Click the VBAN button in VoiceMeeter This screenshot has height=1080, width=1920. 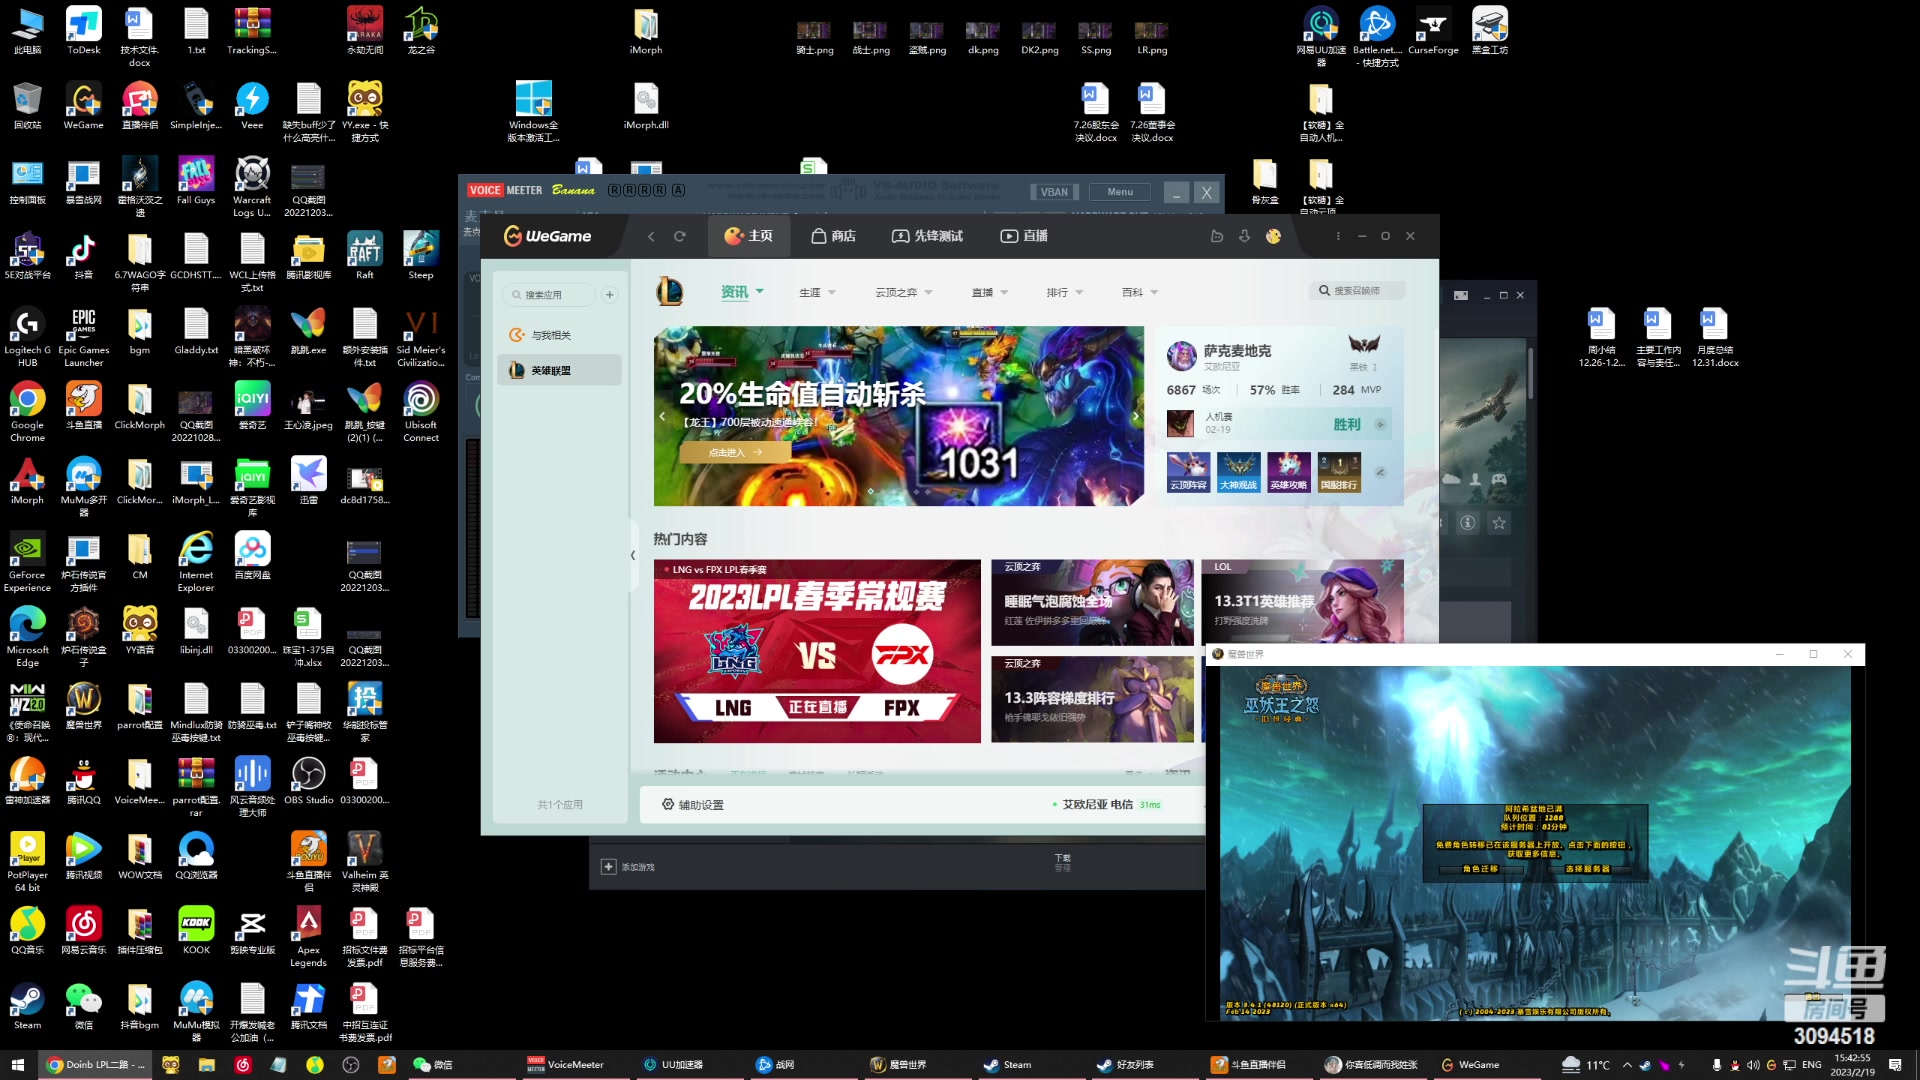click(x=1054, y=192)
